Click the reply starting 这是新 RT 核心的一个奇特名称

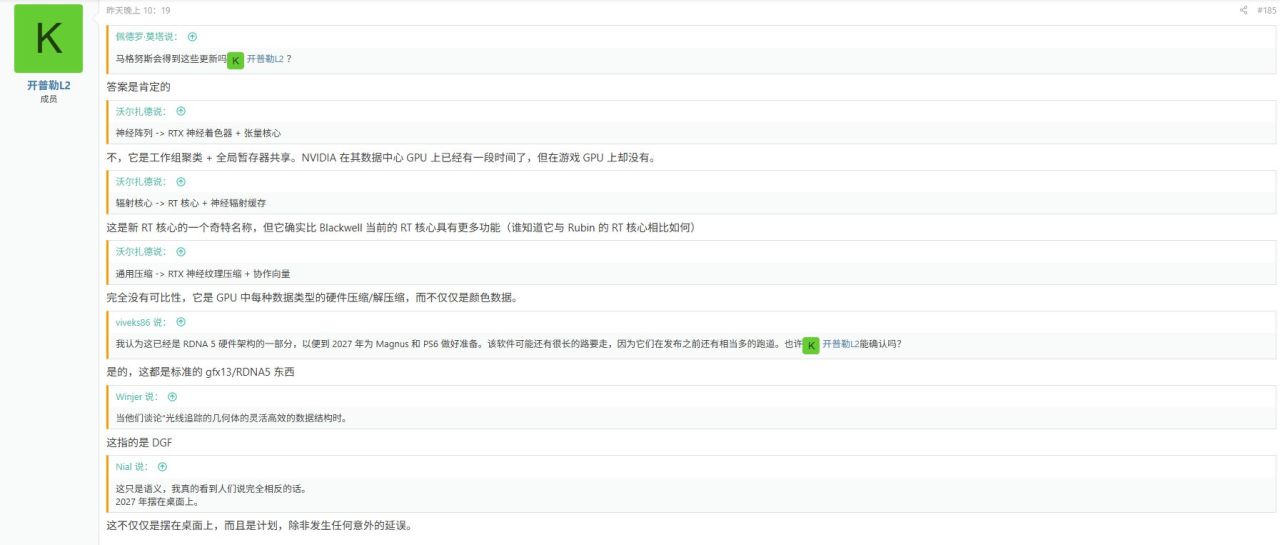(x=401, y=227)
